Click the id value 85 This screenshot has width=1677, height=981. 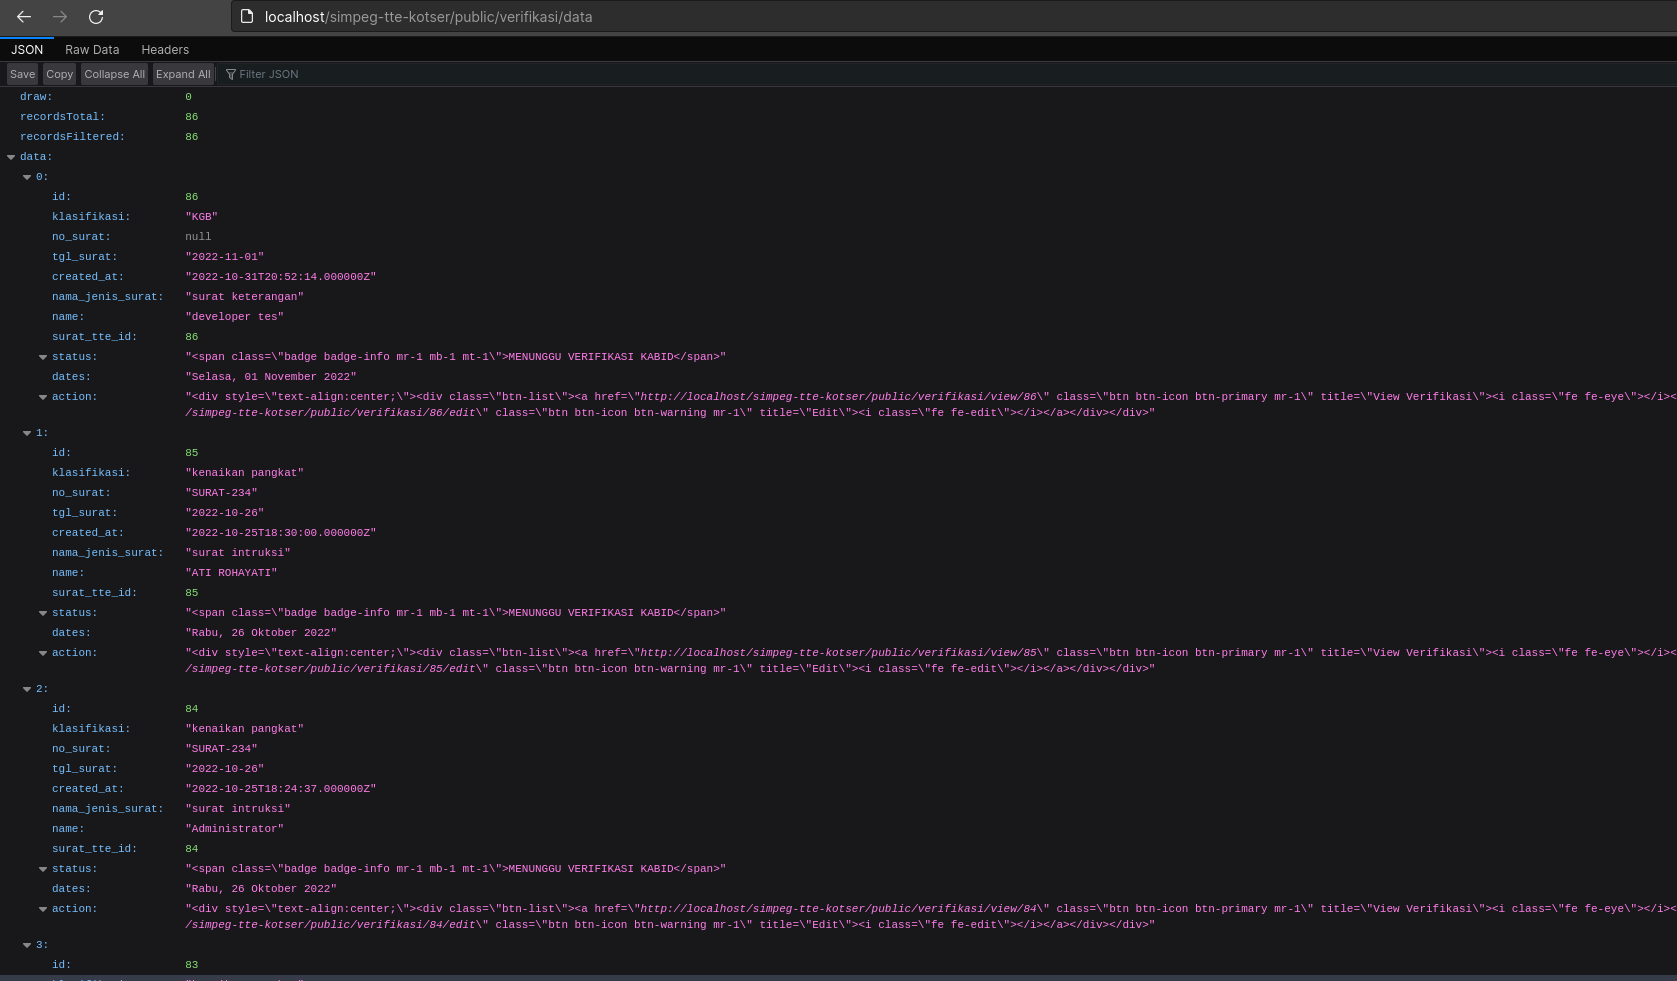click(x=192, y=453)
